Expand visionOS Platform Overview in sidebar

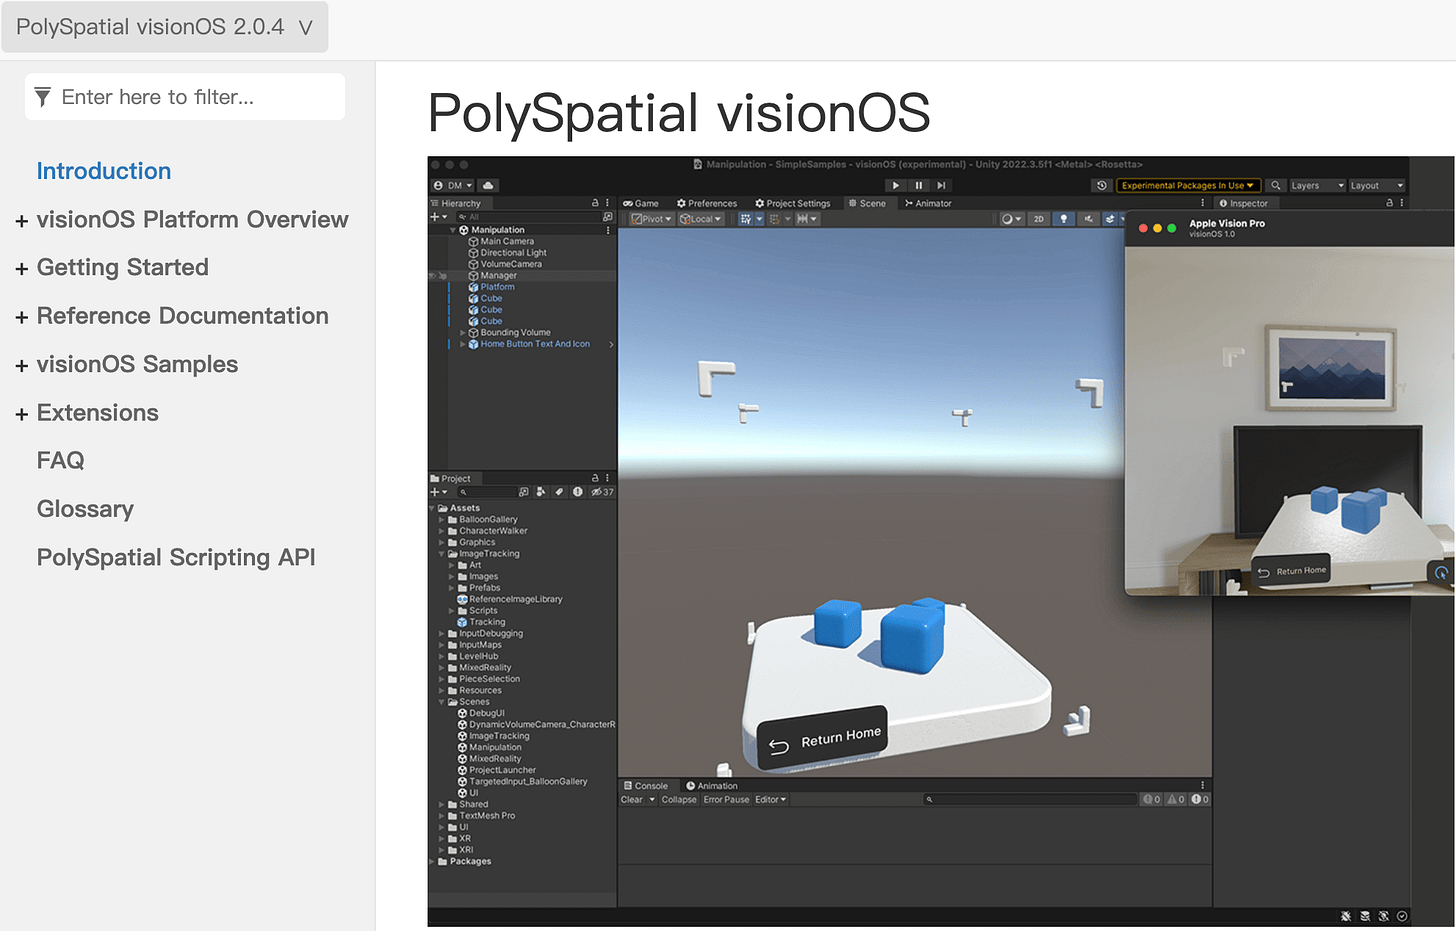click(x=22, y=221)
